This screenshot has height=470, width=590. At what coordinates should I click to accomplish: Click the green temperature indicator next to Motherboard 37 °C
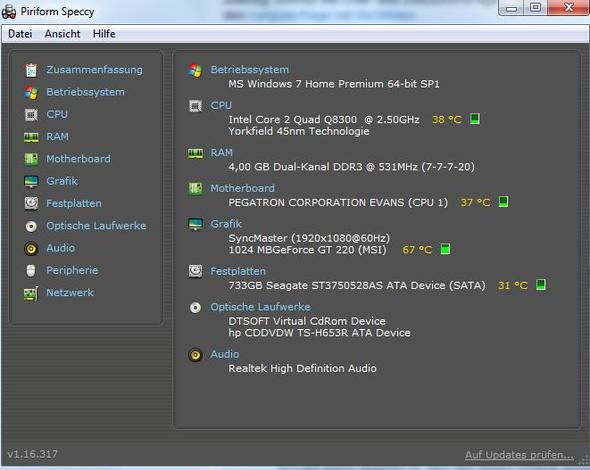click(x=503, y=202)
